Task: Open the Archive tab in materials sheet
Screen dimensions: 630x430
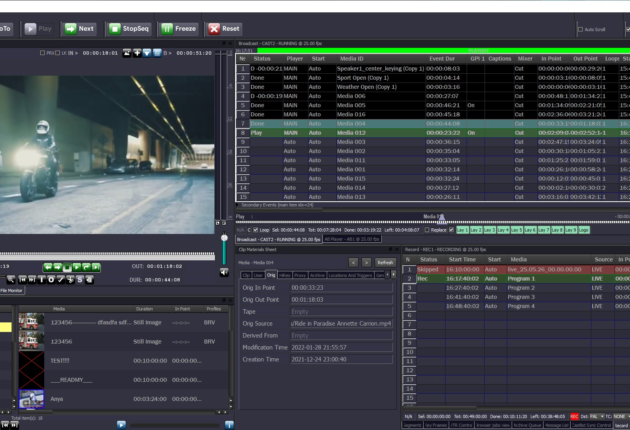Action: point(317,275)
